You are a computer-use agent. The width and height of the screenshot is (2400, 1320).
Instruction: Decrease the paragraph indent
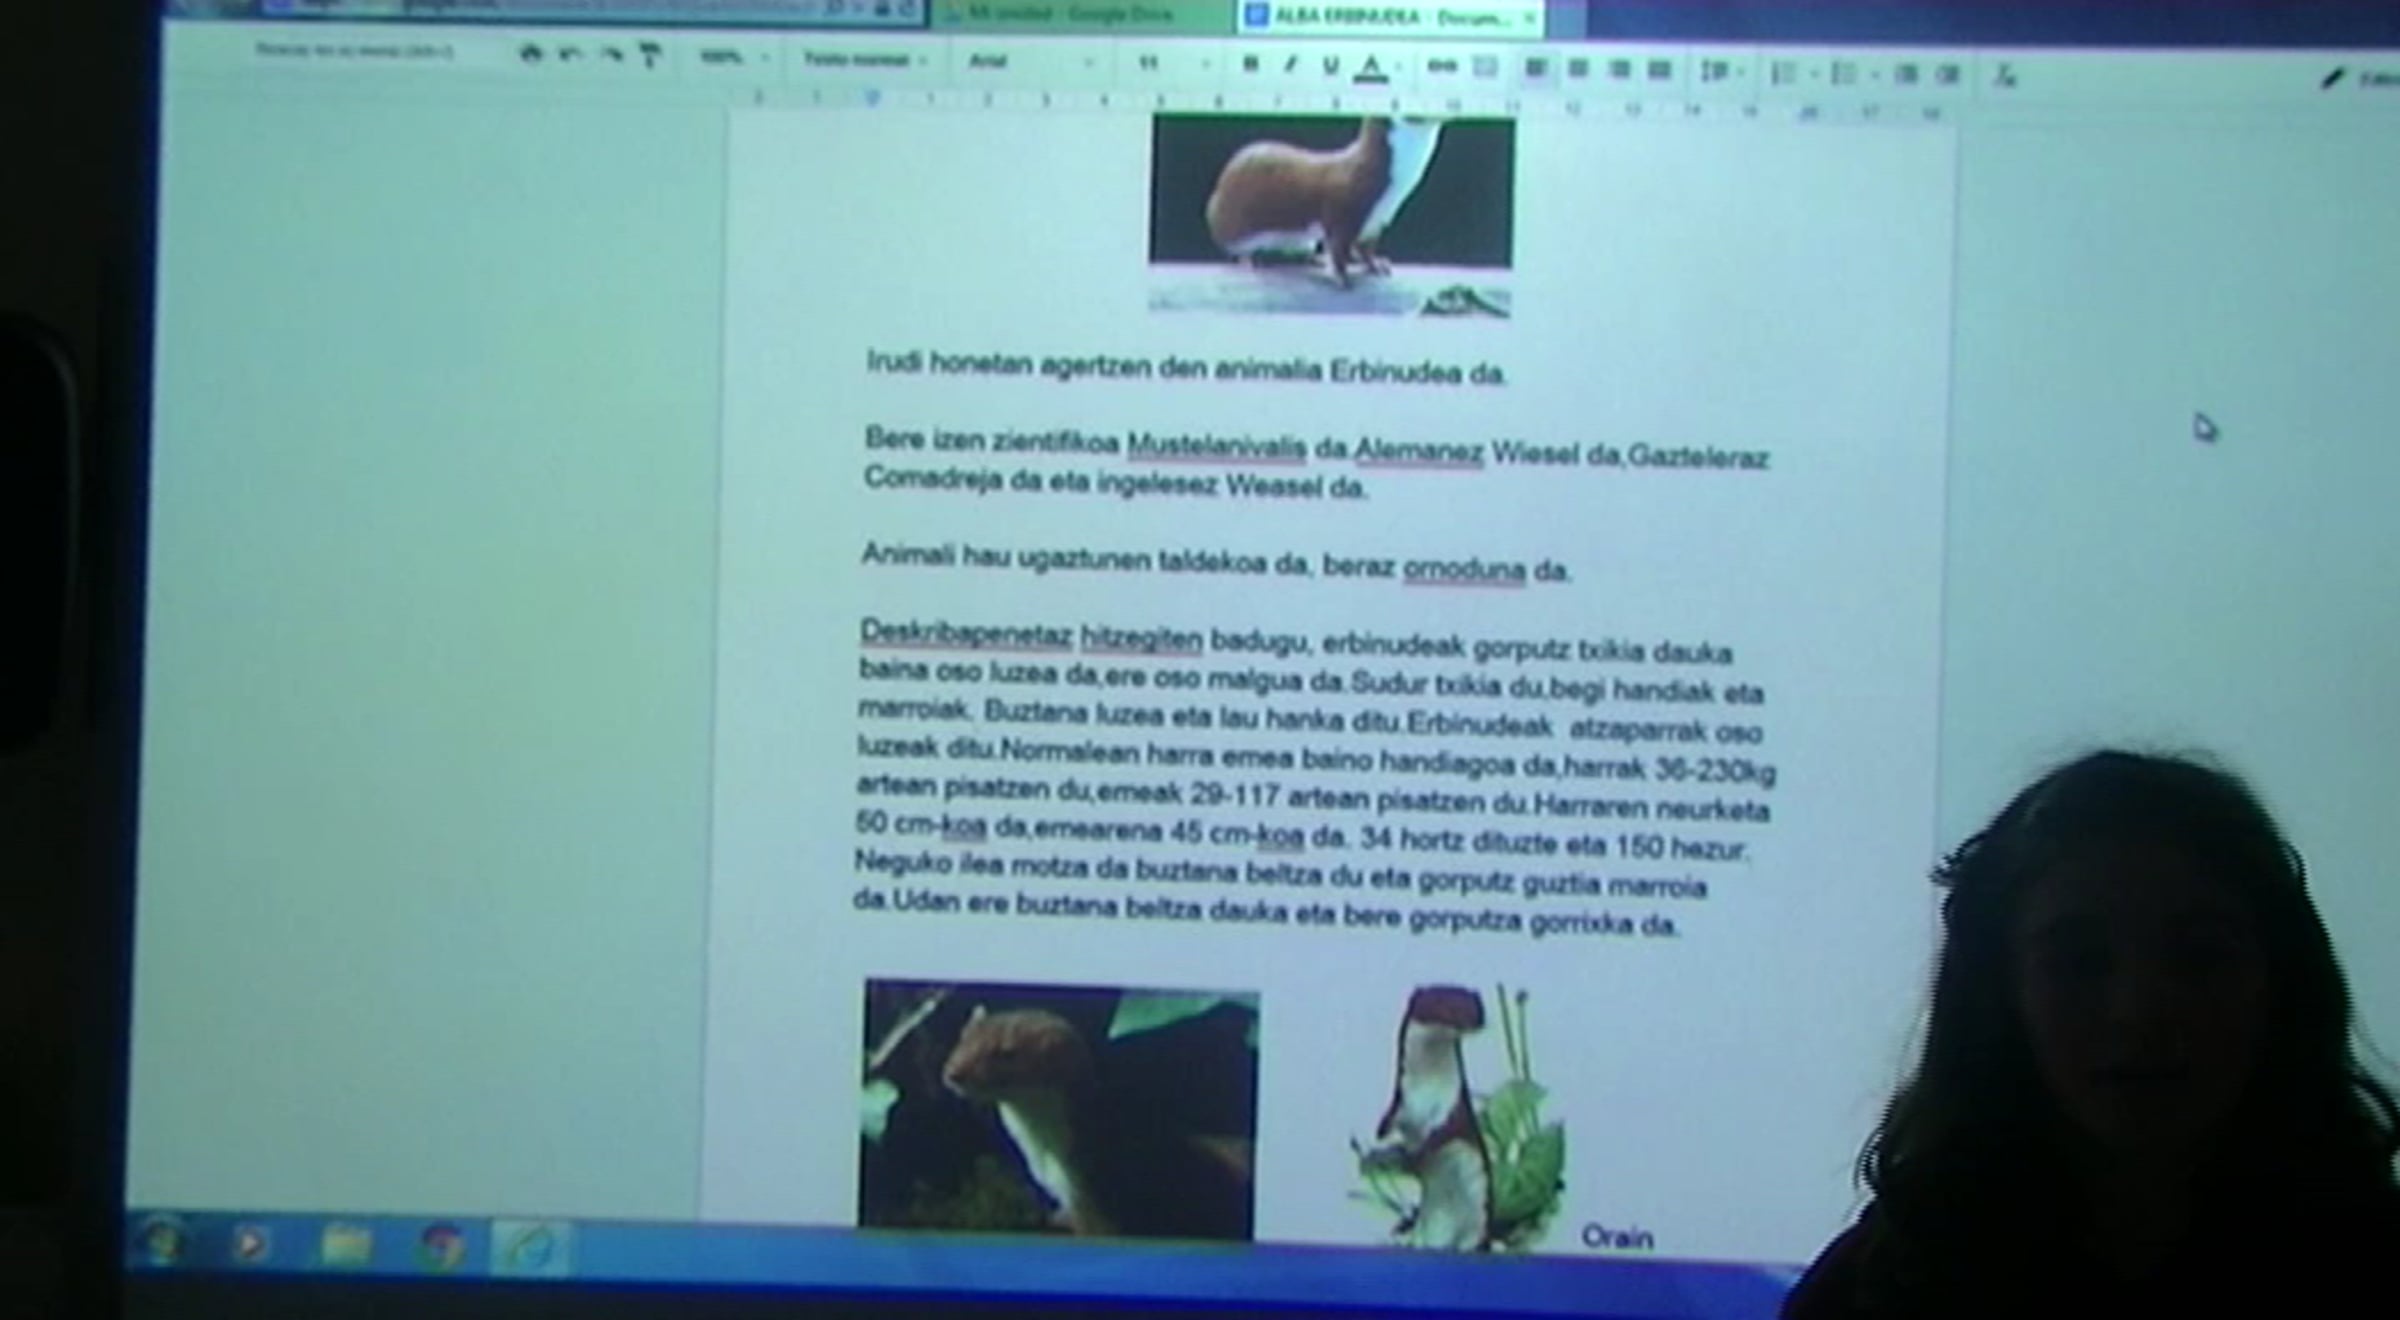[1905, 74]
